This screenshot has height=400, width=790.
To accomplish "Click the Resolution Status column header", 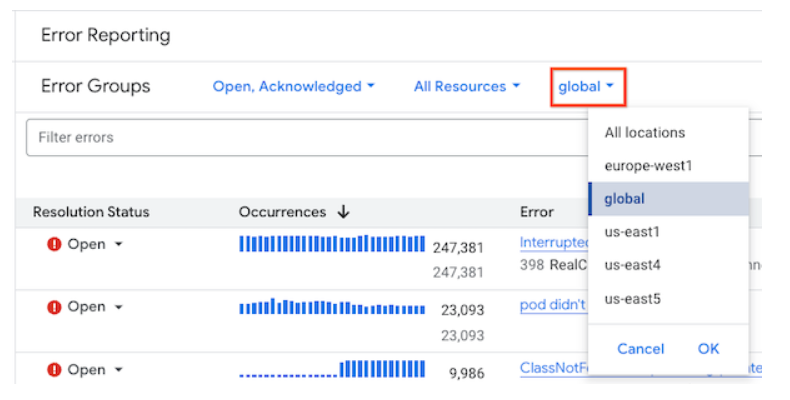I will coord(91,212).
